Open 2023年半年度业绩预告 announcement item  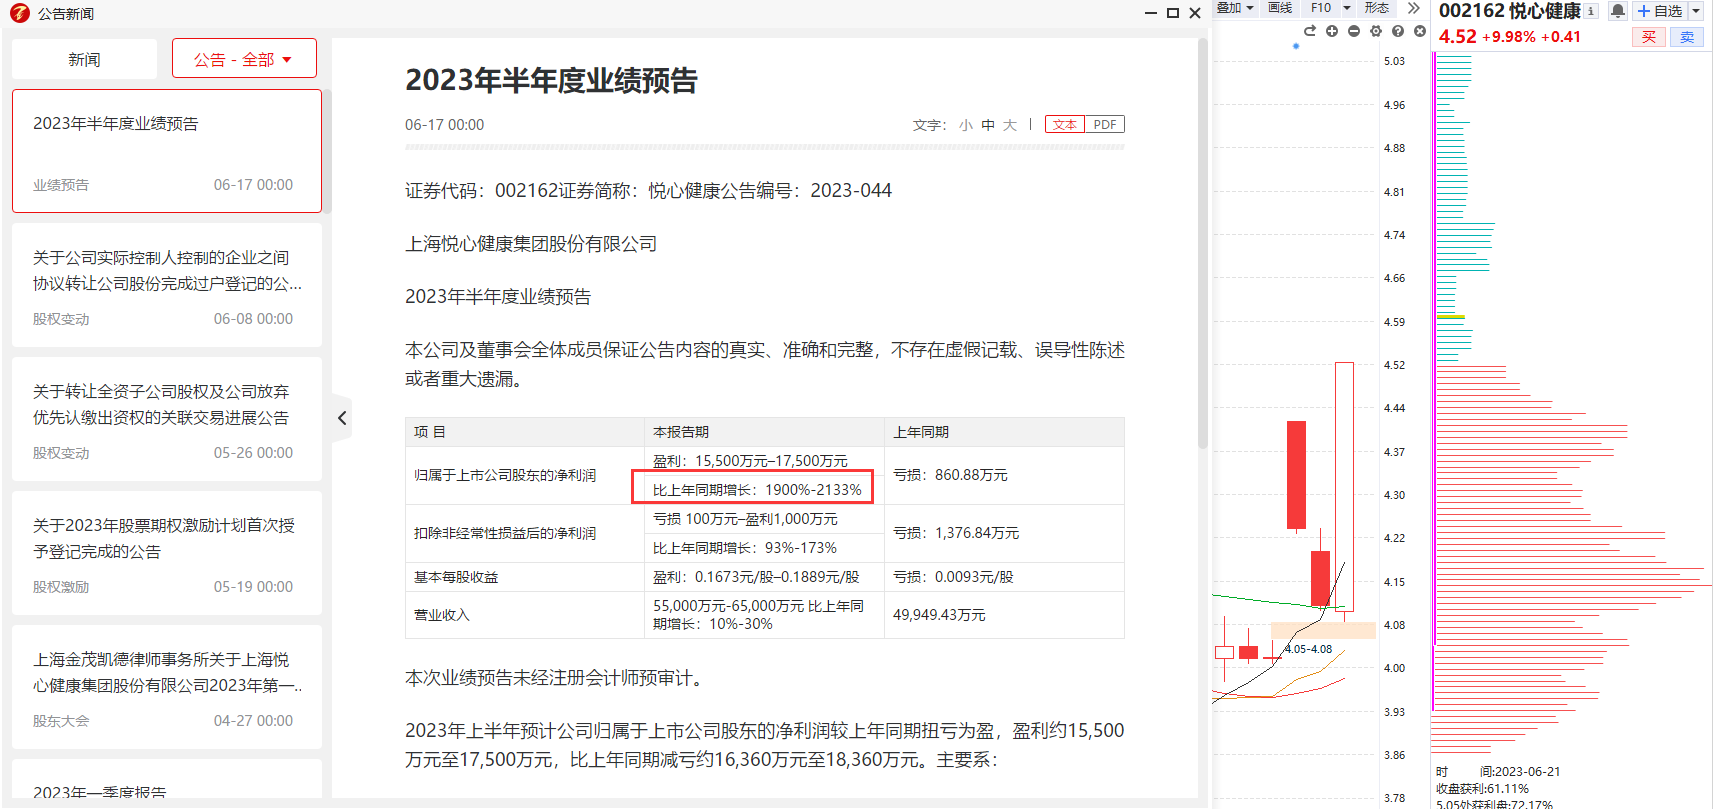[167, 151]
